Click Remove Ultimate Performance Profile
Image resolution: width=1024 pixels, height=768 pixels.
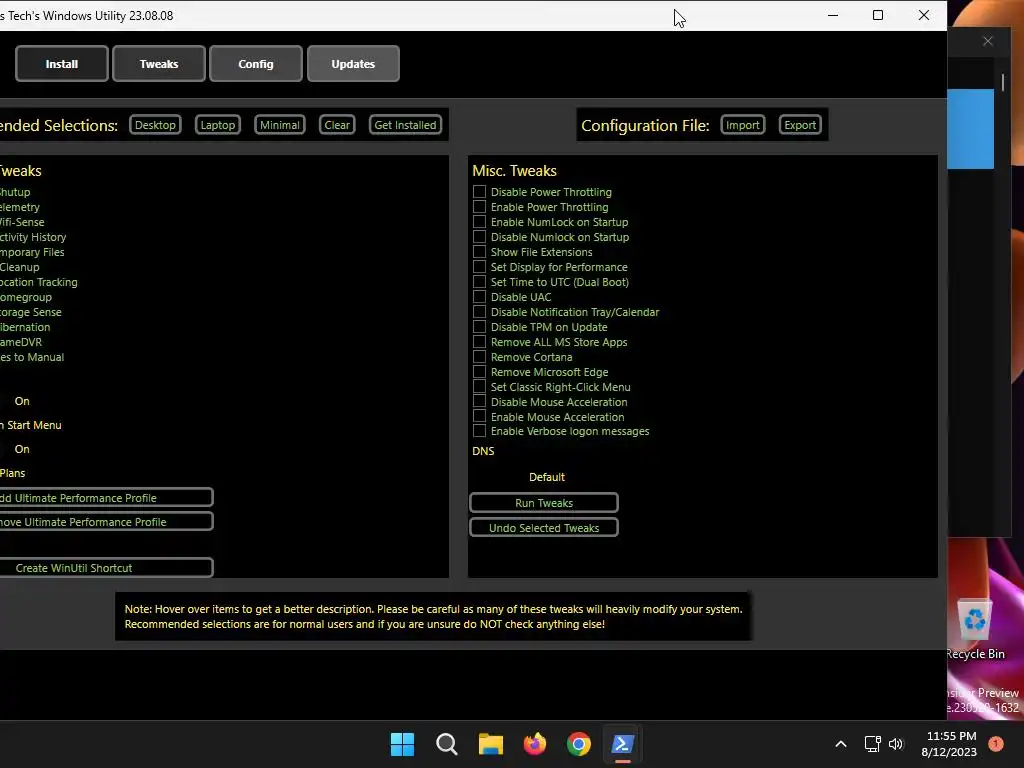tap(104, 522)
